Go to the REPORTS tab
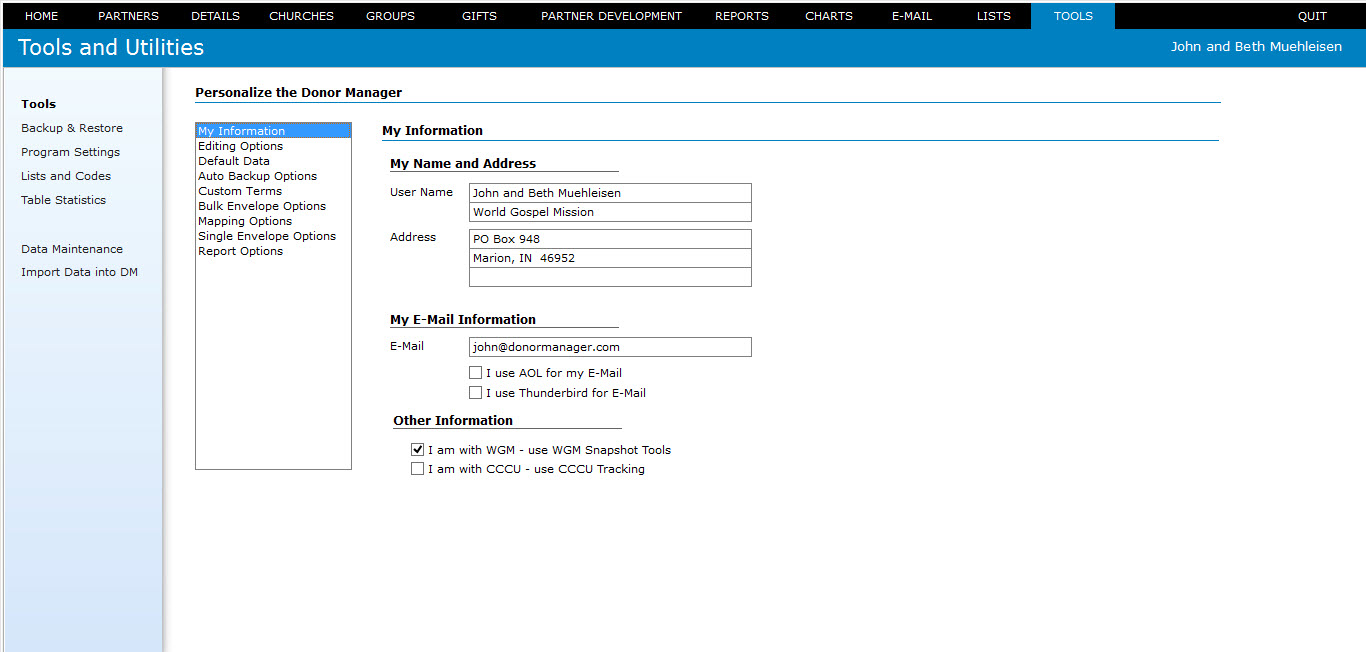This screenshot has height=652, width=1366. point(742,16)
